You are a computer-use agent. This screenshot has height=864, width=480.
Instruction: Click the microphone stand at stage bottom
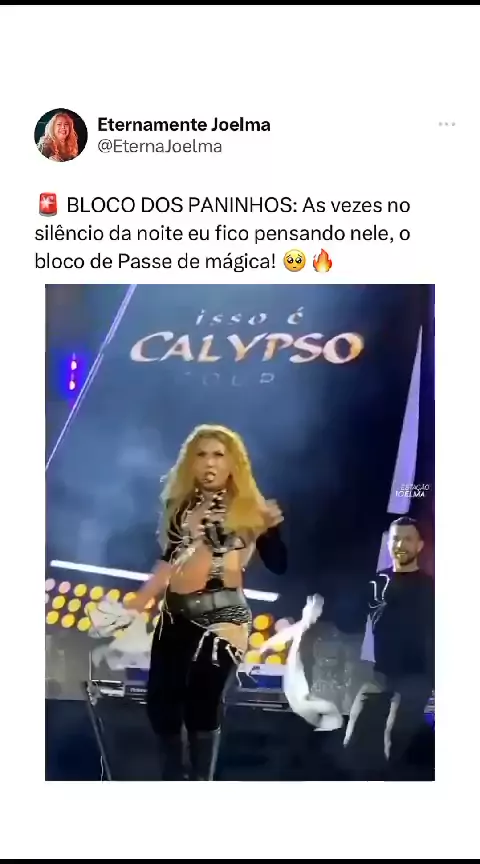click(x=97, y=730)
